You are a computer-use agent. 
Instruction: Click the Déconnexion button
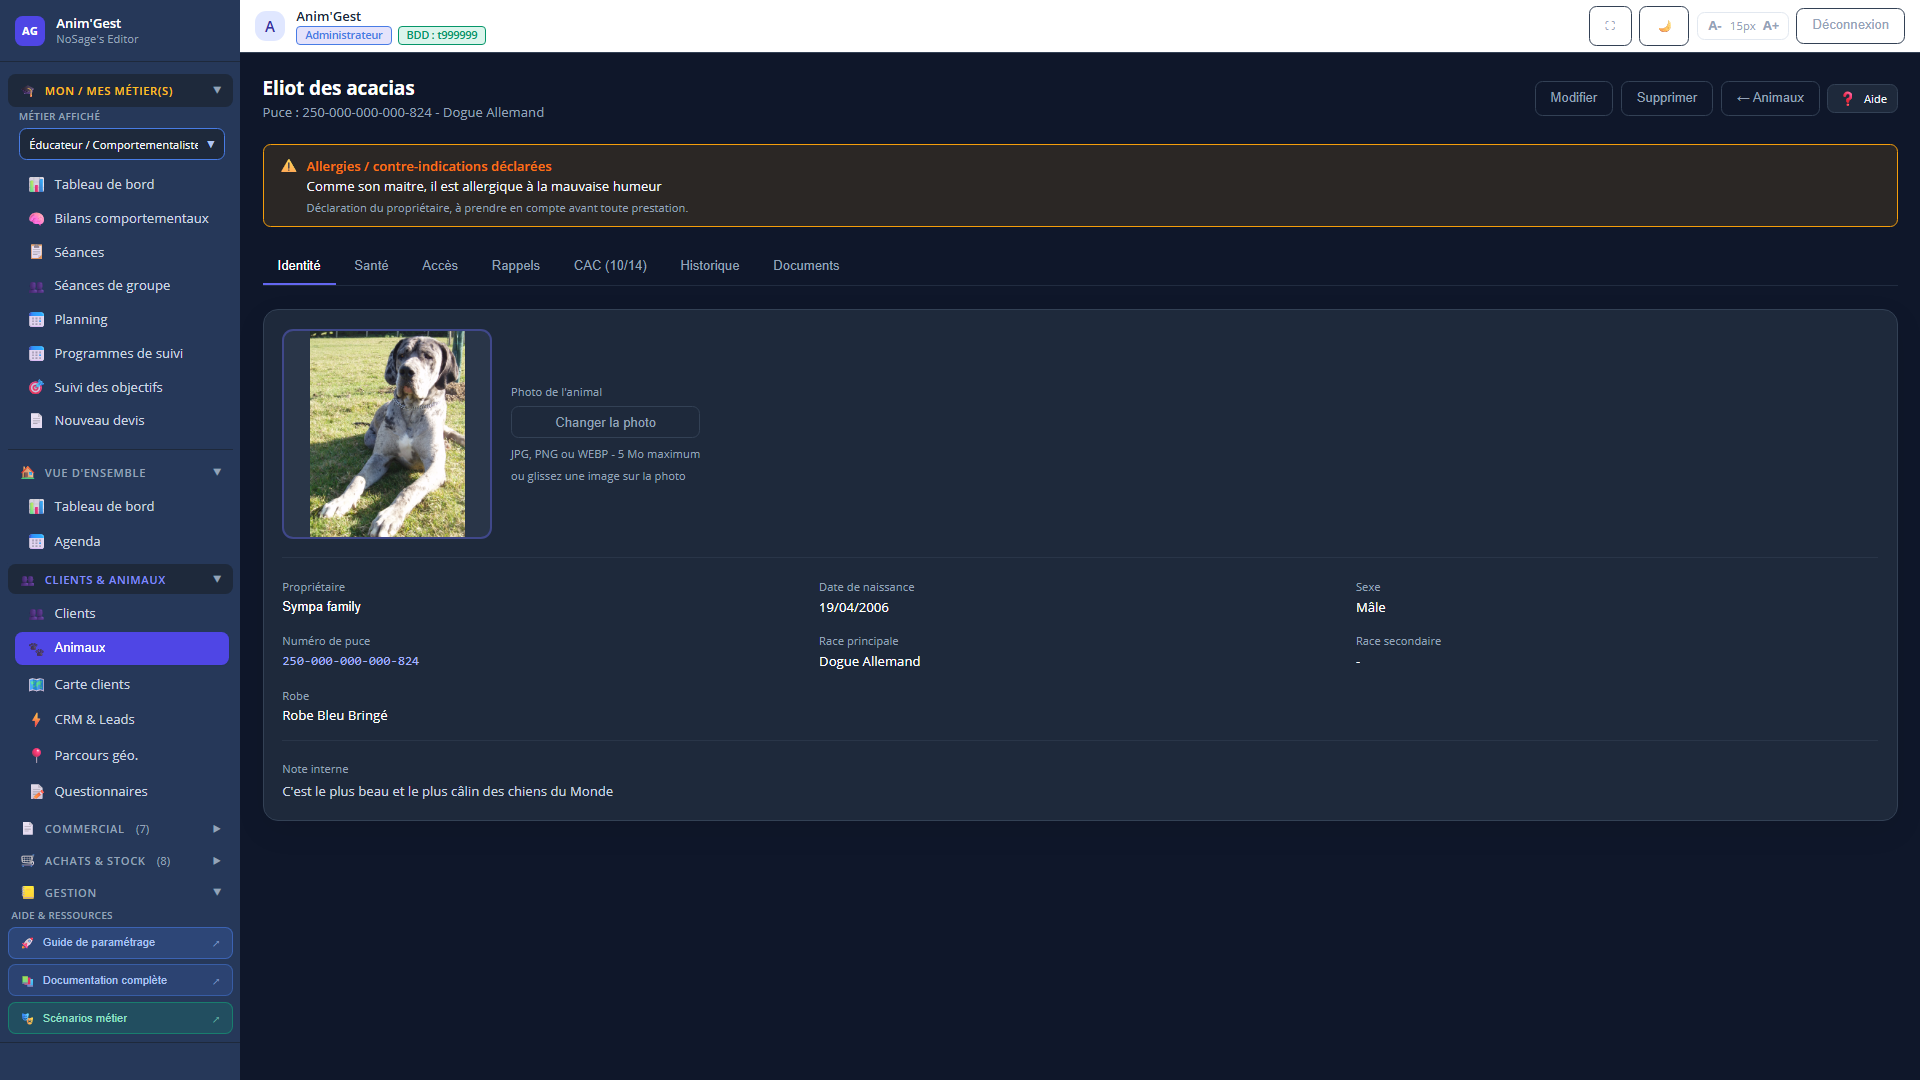click(x=1850, y=25)
